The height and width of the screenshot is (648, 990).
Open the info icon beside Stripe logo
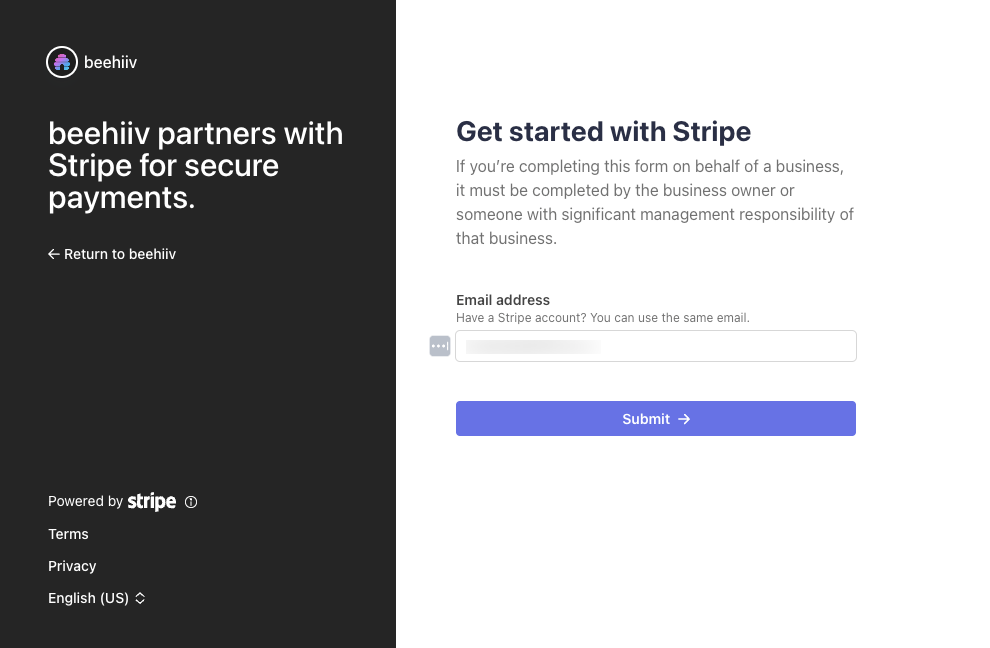point(191,502)
